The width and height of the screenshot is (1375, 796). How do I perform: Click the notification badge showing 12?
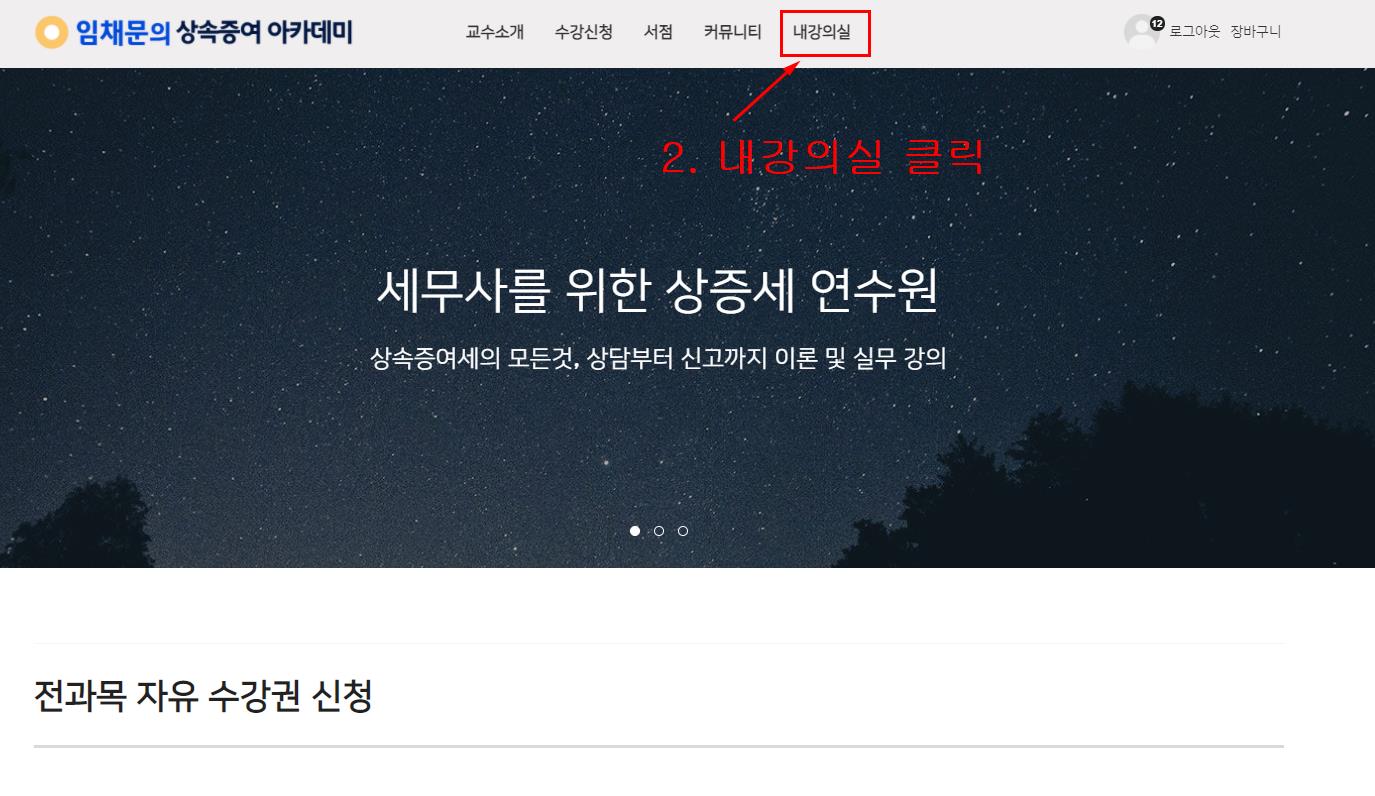(x=1157, y=23)
